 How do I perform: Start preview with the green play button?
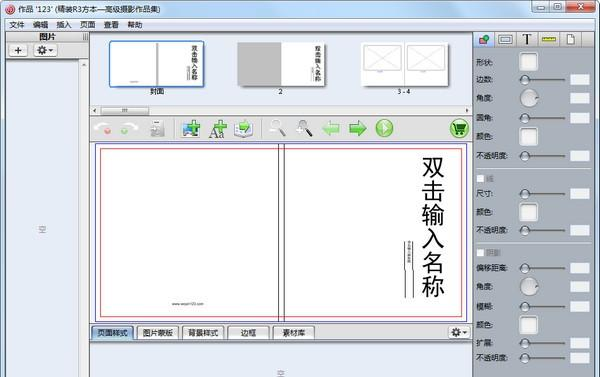(x=384, y=128)
